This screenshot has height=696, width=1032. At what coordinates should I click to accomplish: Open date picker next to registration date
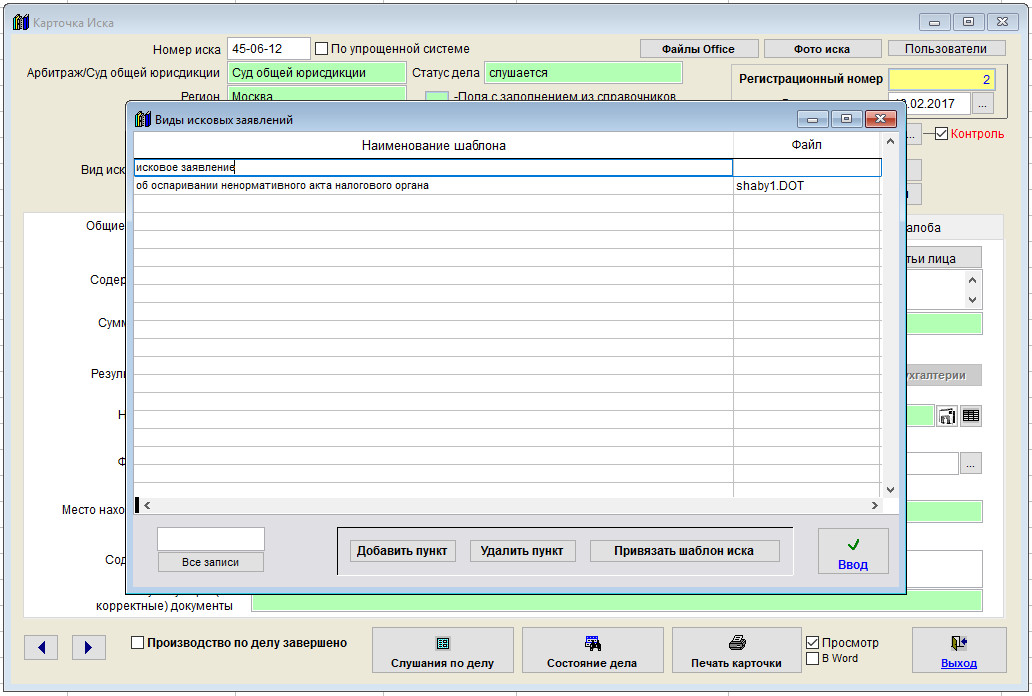tap(984, 103)
